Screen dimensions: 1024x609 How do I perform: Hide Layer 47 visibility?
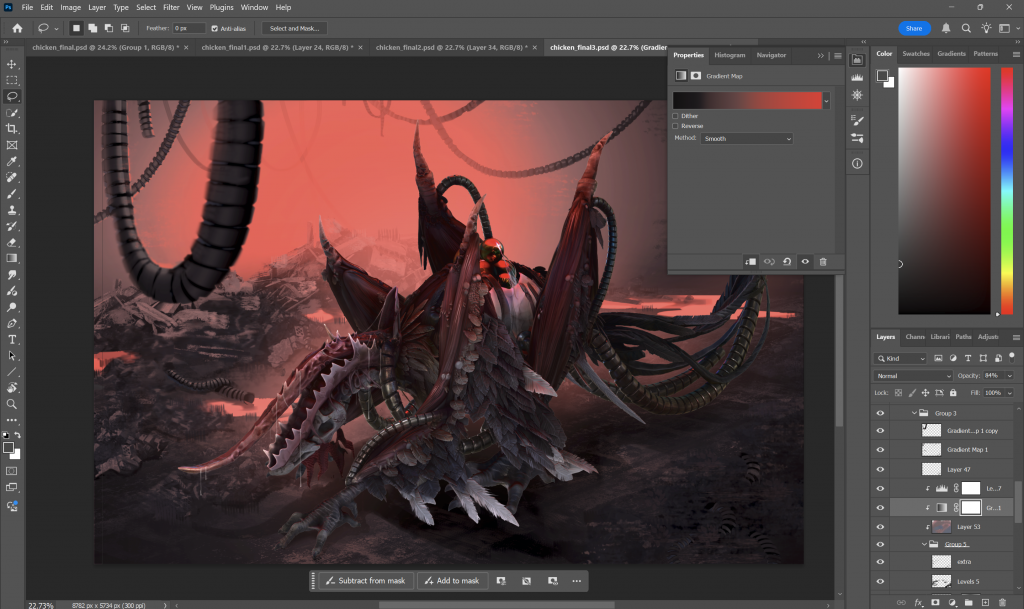880,469
